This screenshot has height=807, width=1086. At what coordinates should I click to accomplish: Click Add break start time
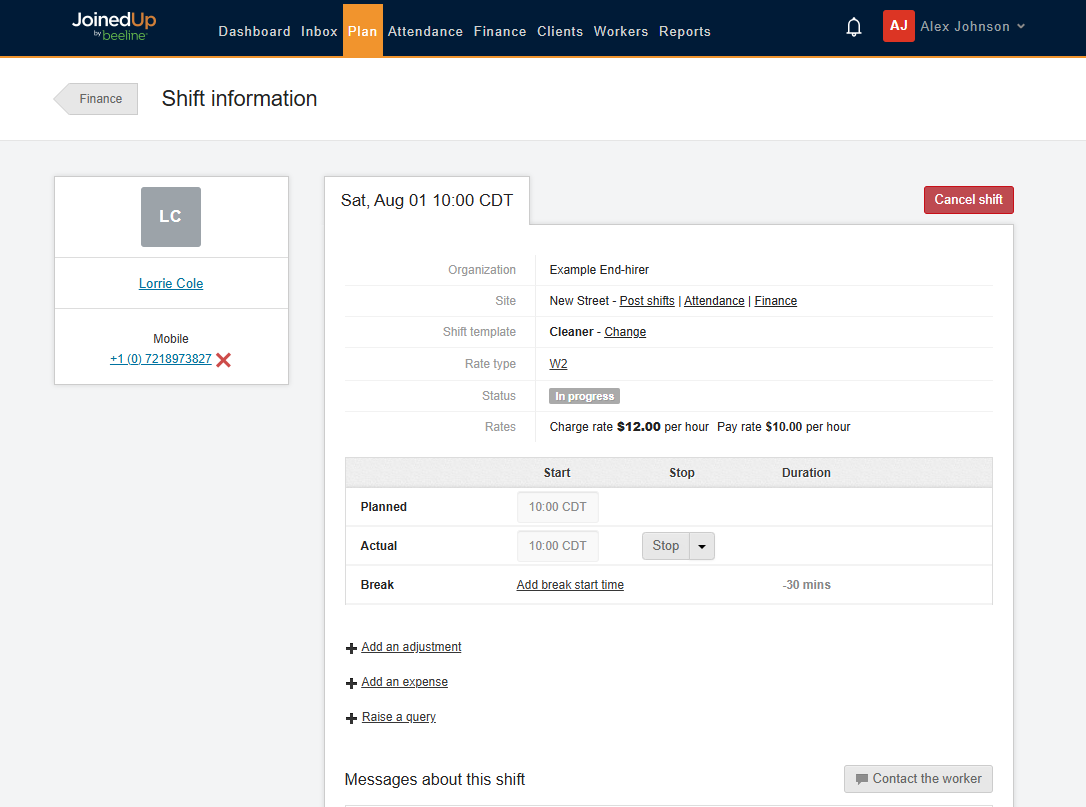click(x=570, y=585)
